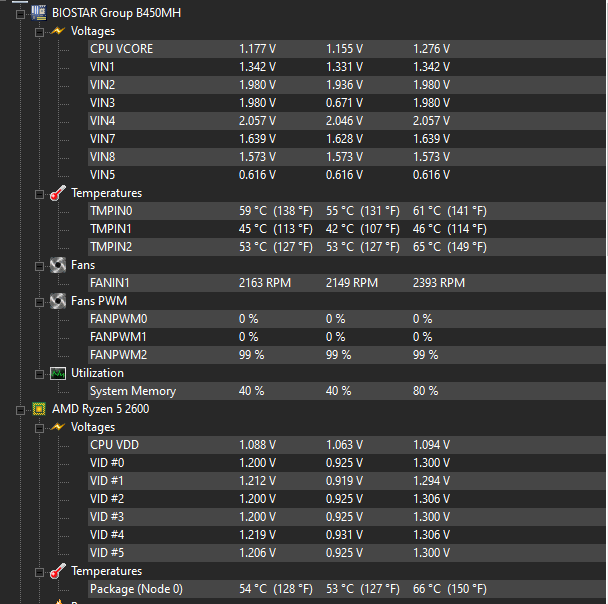Image resolution: width=608 pixels, height=604 pixels.
Task: Click the 2393 RPM max fan value
Action: [x=439, y=283]
